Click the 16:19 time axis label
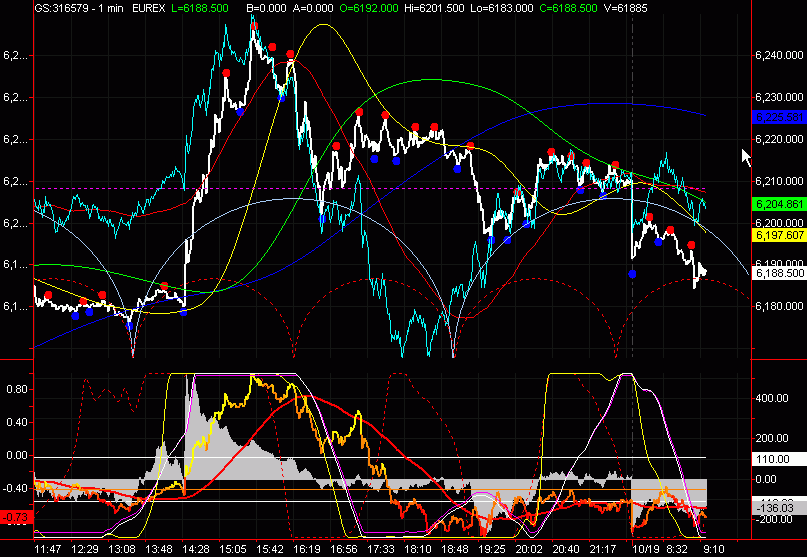The width and height of the screenshot is (807, 557). tap(307, 549)
